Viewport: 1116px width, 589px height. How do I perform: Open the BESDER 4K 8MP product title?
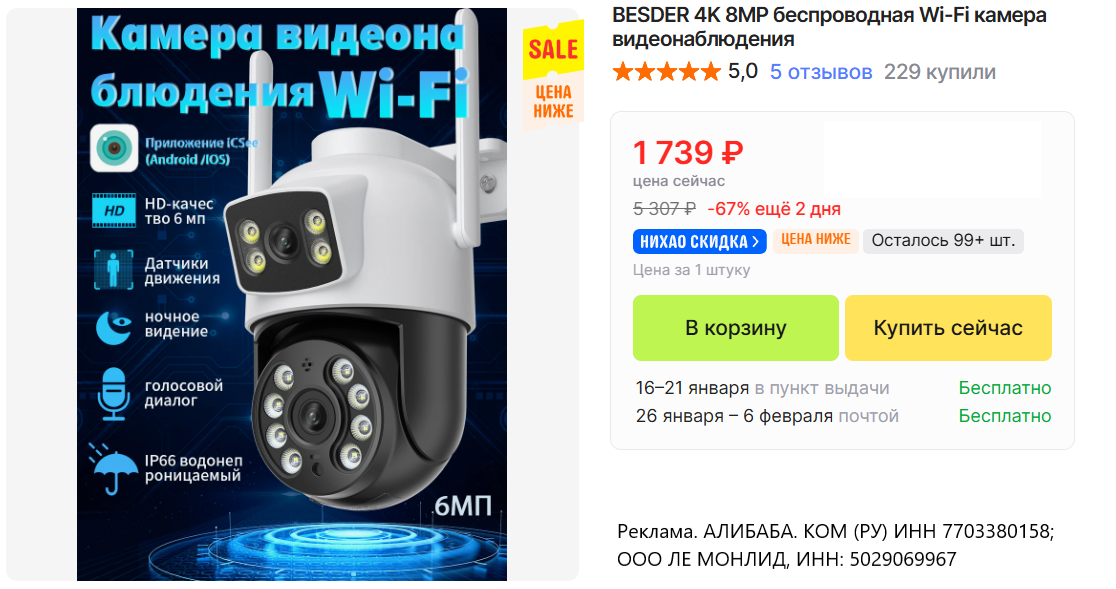pyautogui.click(x=829, y=26)
